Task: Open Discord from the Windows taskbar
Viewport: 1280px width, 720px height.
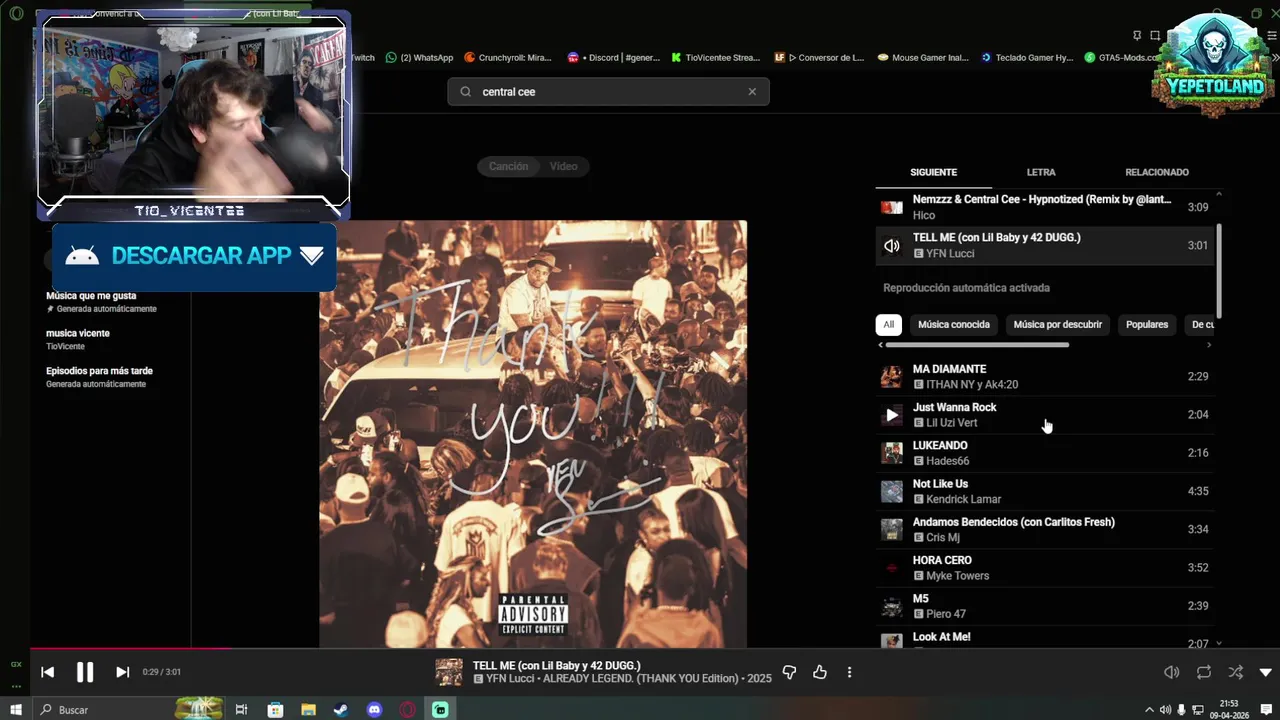Action: point(374,709)
